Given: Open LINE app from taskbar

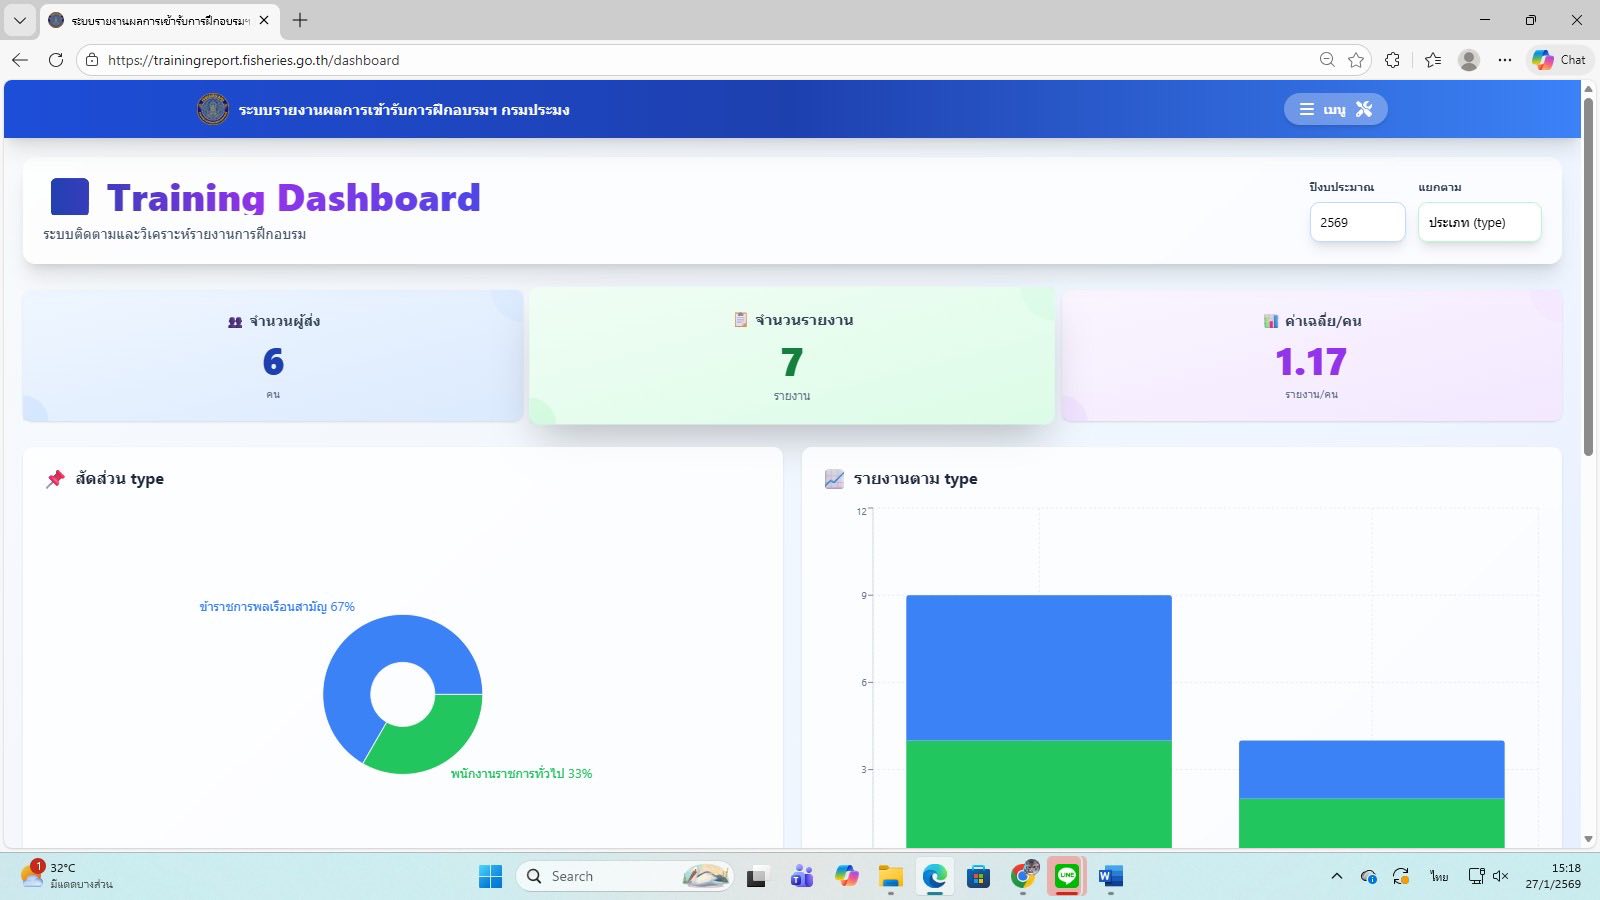Looking at the screenshot, I should pyautogui.click(x=1067, y=876).
